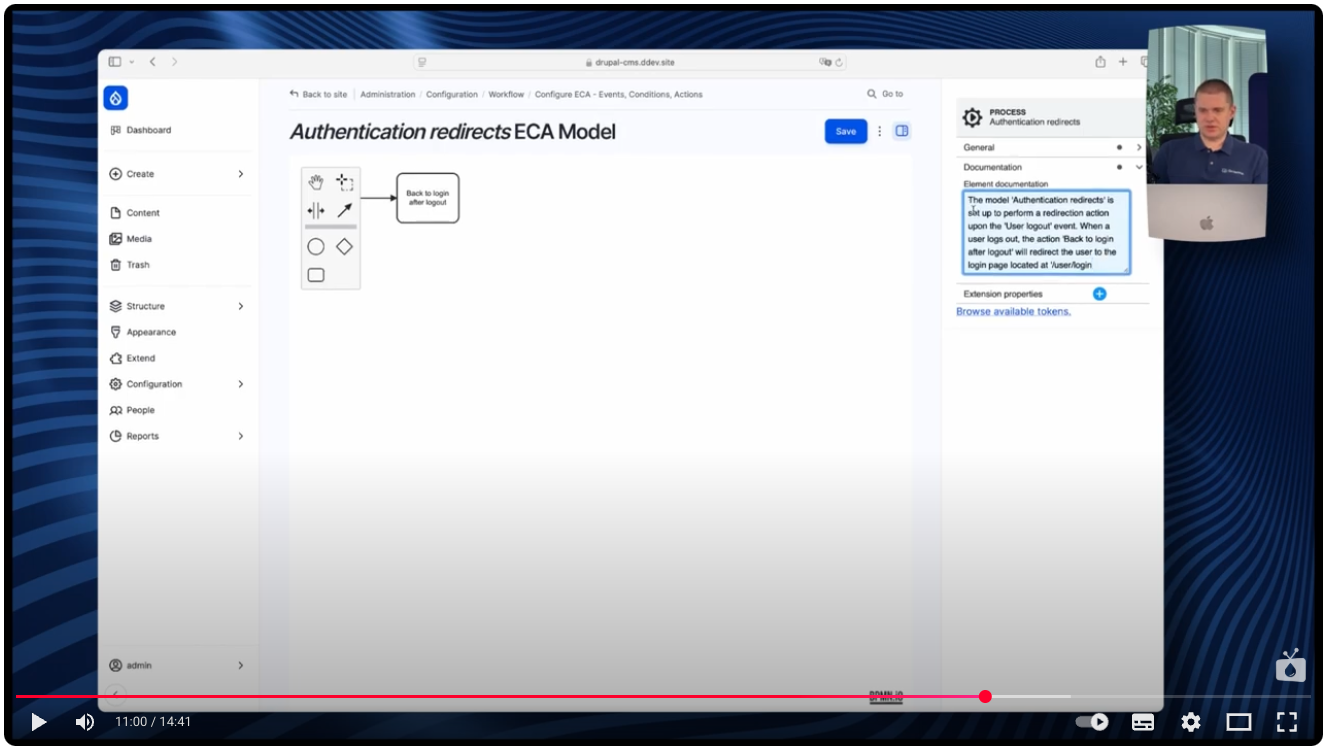1327x748 pixels.
Task: Select the global connect arrow tool
Action: pos(345,209)
